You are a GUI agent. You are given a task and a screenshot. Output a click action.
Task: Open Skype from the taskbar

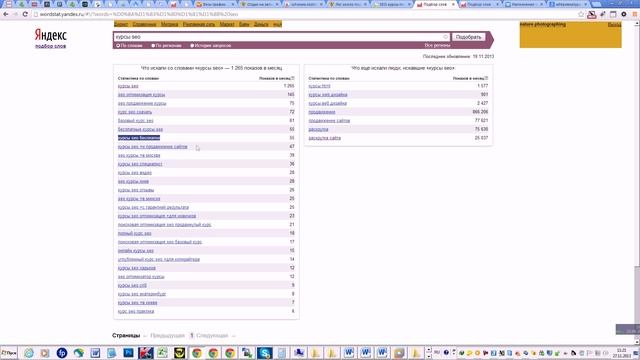[264, 353]
